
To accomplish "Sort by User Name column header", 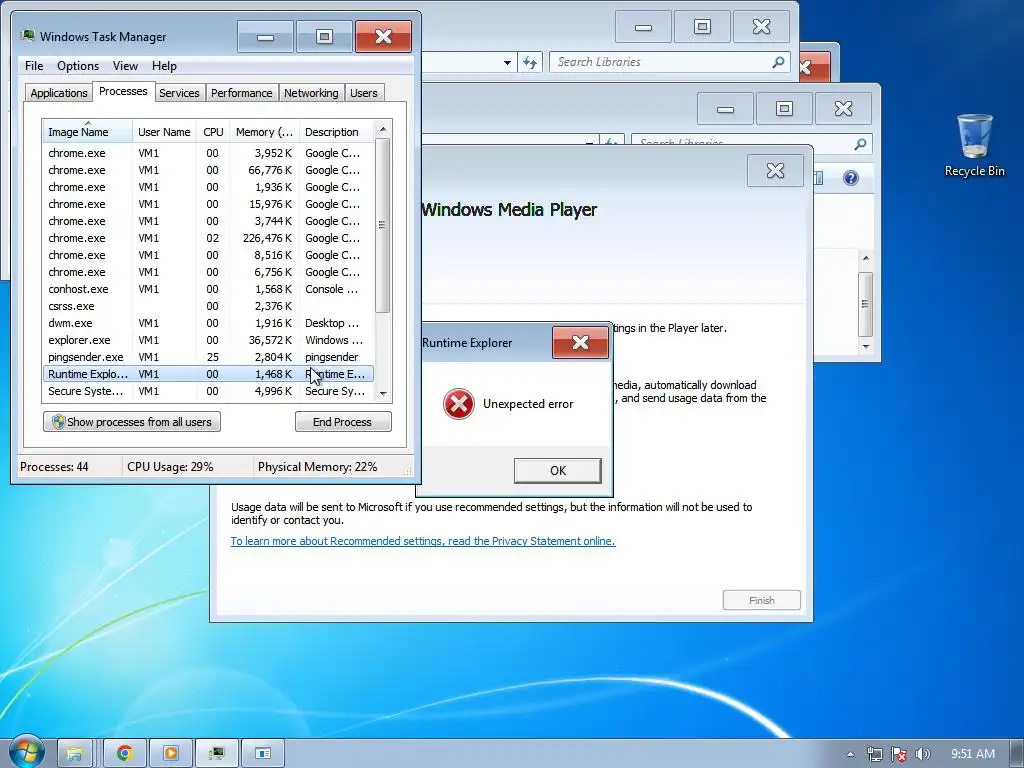I will [x=164, y=132].
